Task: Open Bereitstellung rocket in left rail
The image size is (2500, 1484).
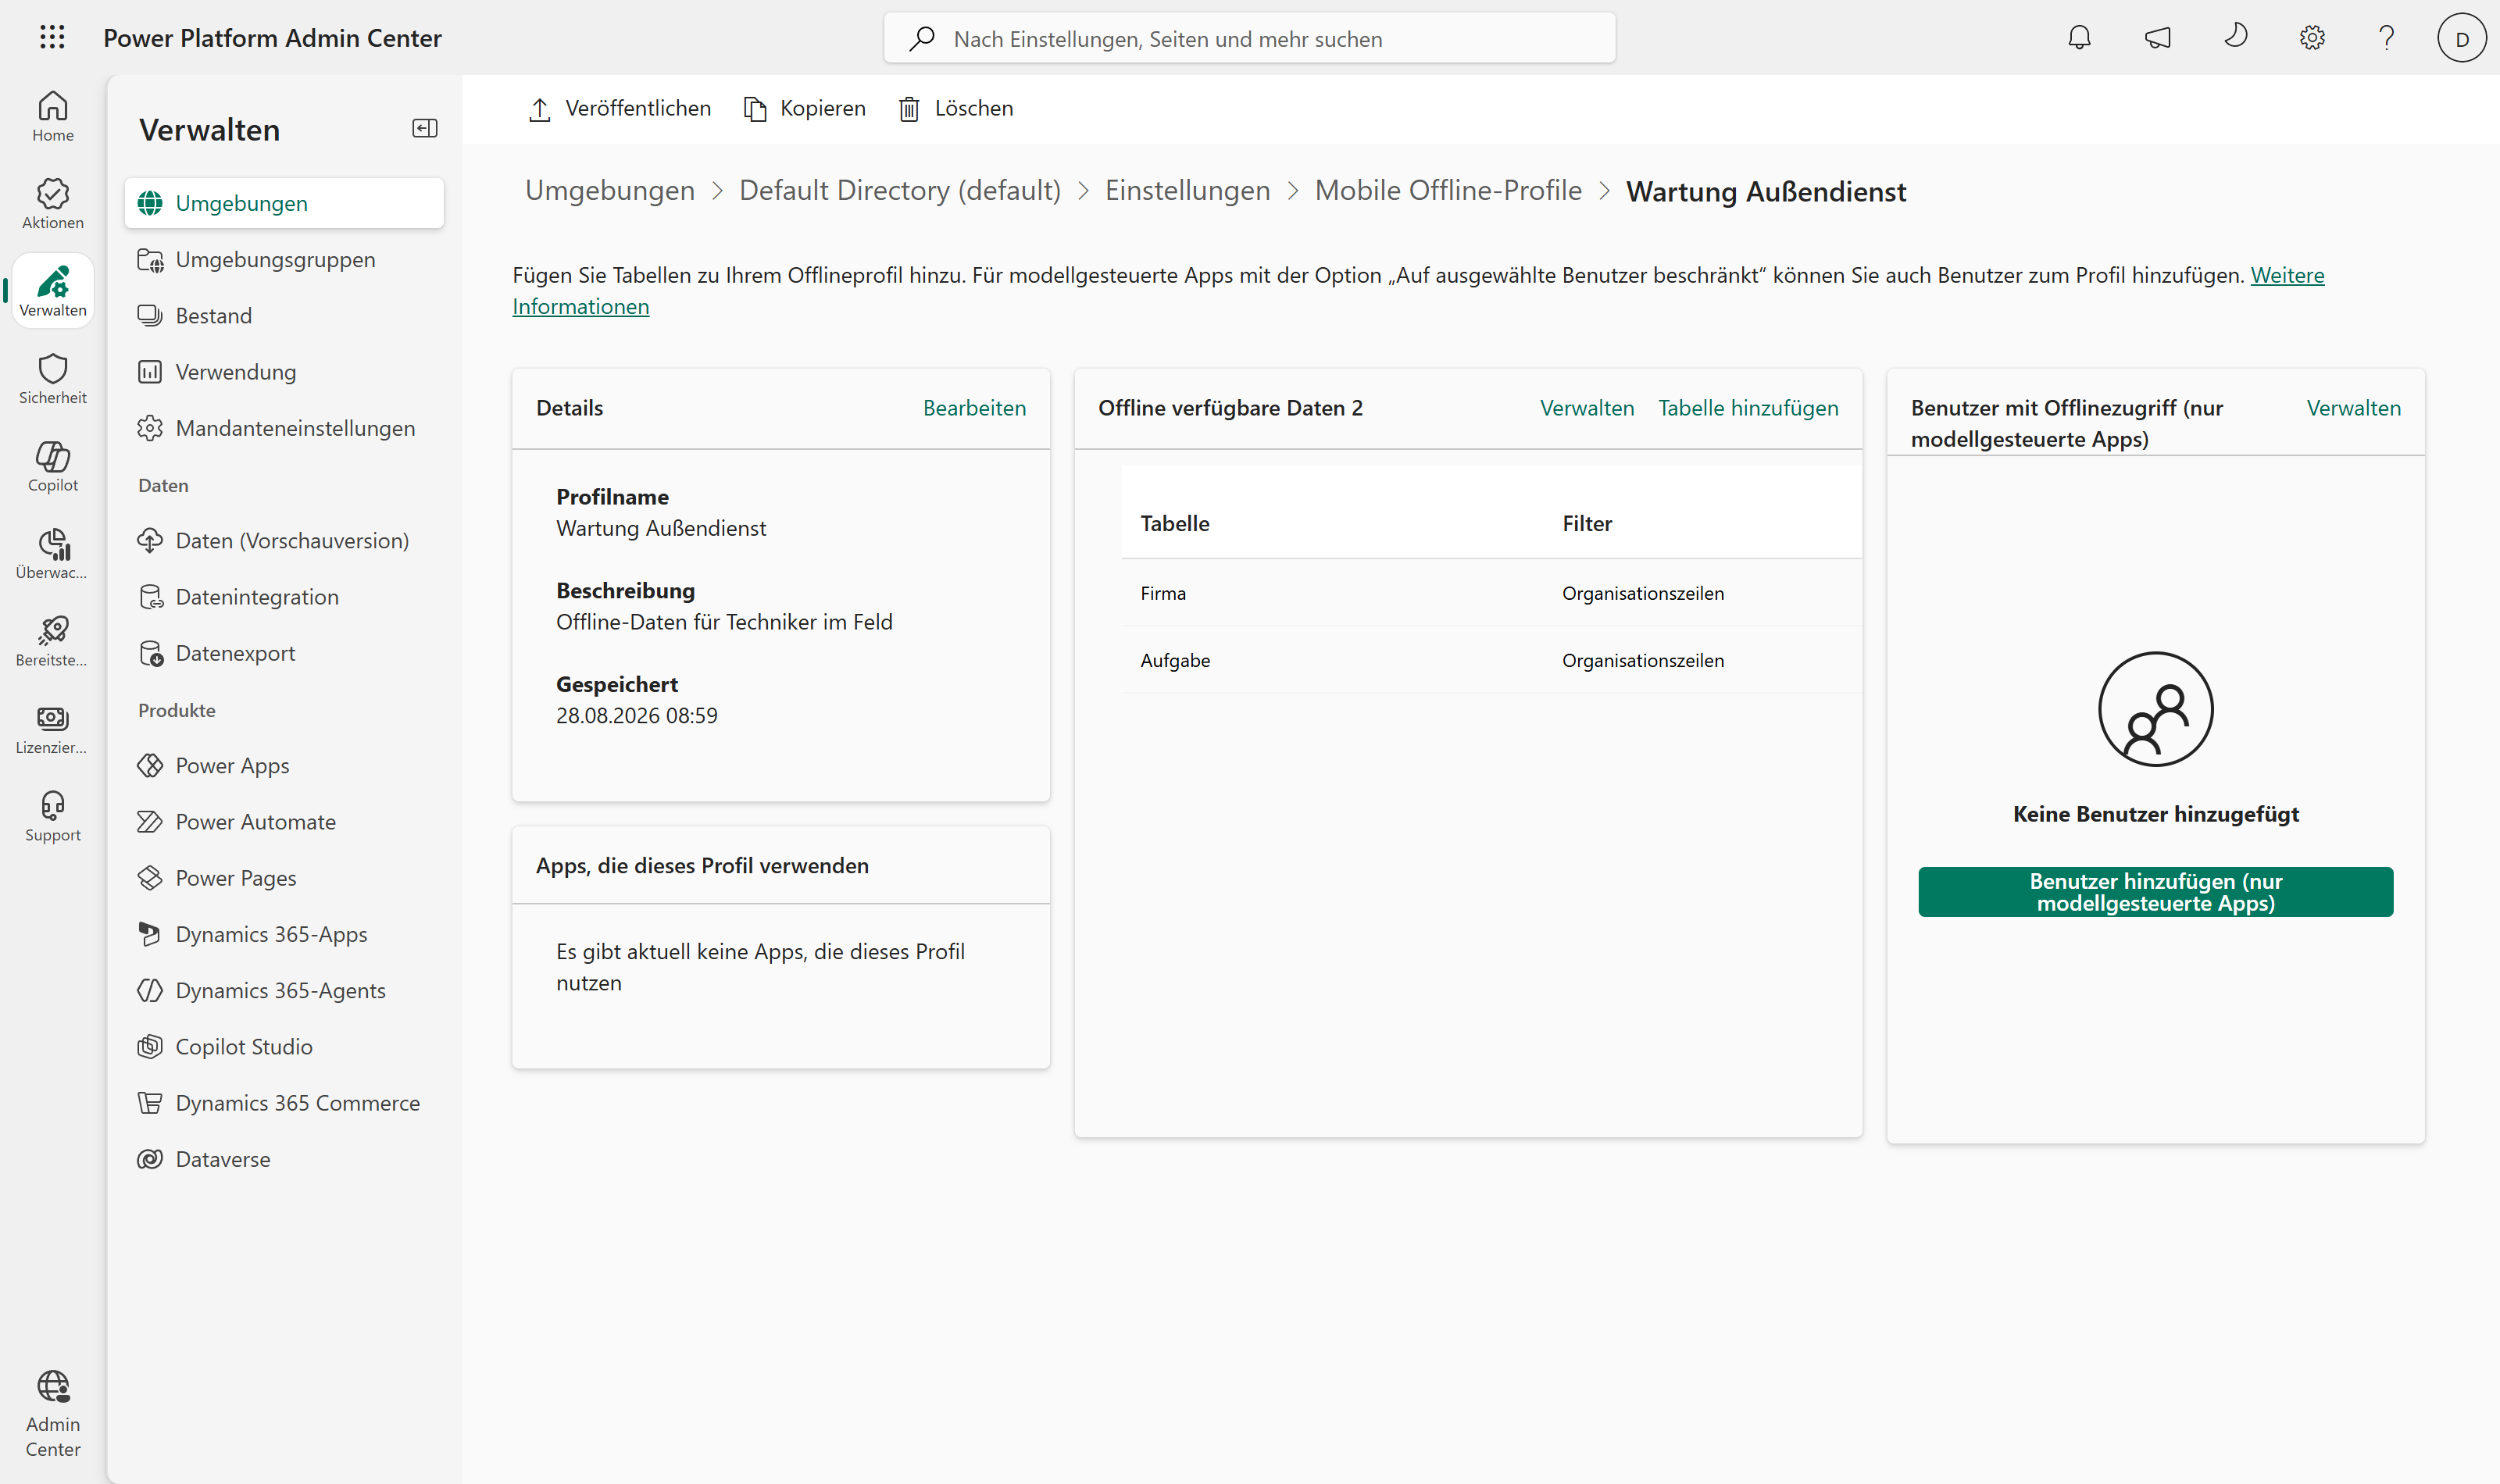Action: tap(53, 642)
